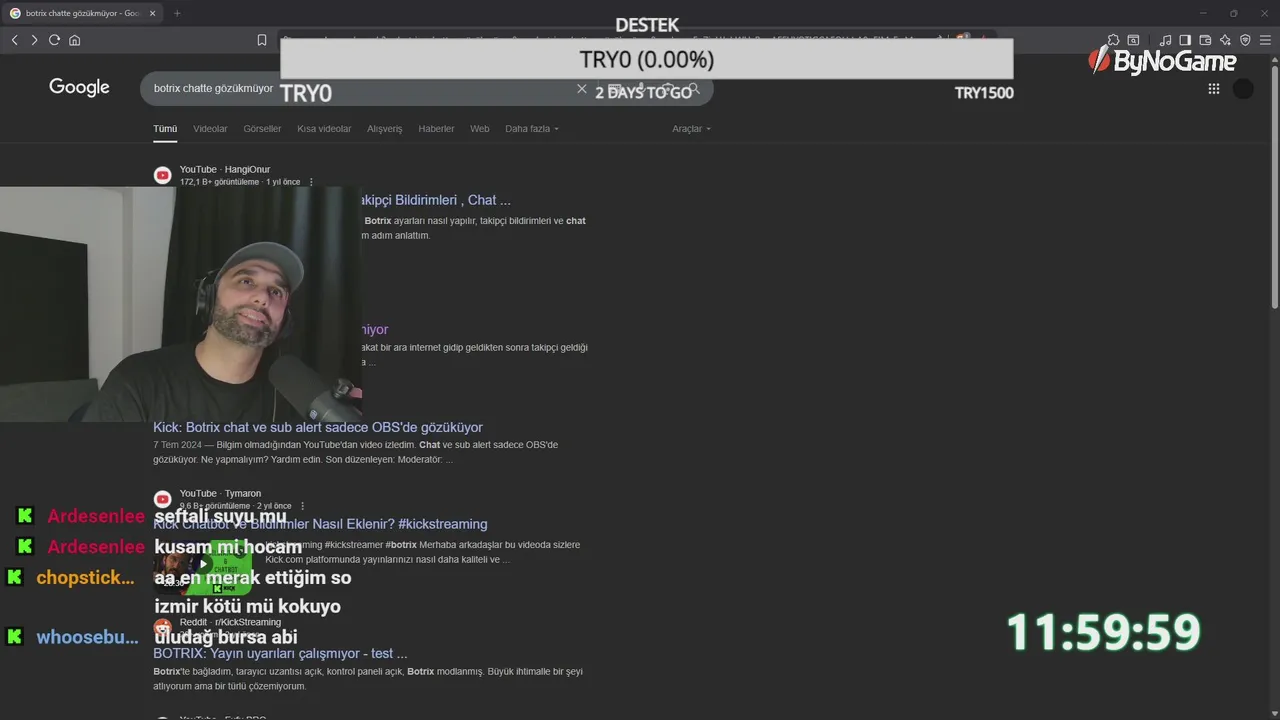The width and height of the screenshot is (1280, 720).
Task: Click the tab search icon in toolbar
Action: (x=1133, y=40)
